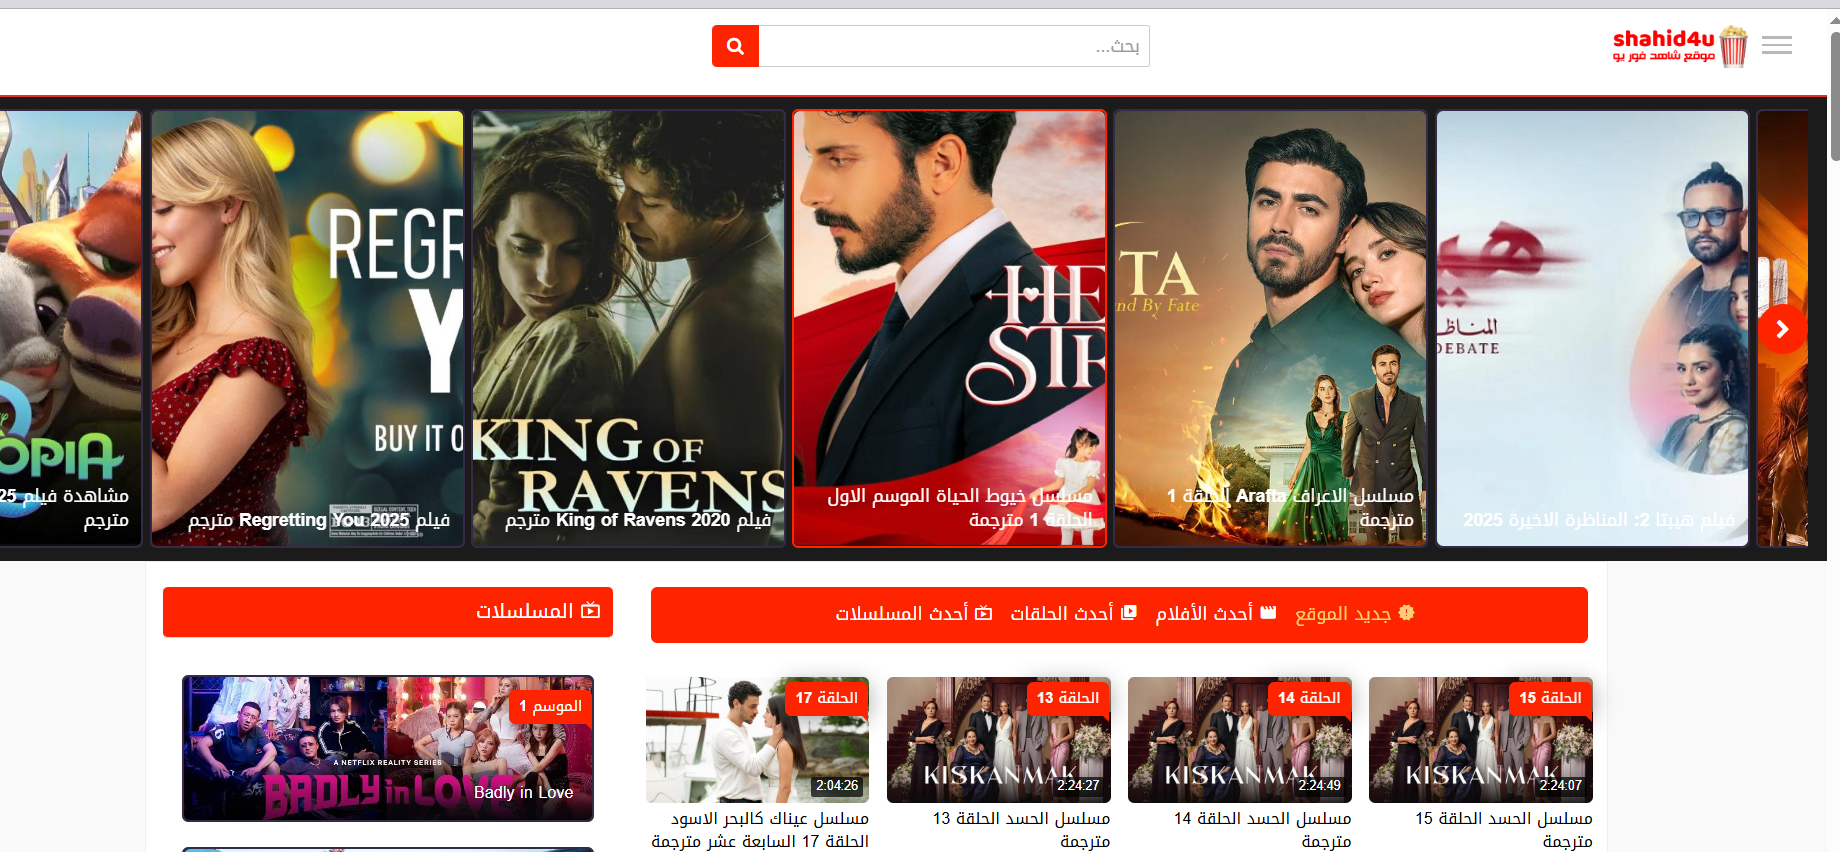The height and width of the screenshot is (852, 1840).
Task: Open Kiskanmak episode 14 thumbnail
Action: click(1239, 740)
